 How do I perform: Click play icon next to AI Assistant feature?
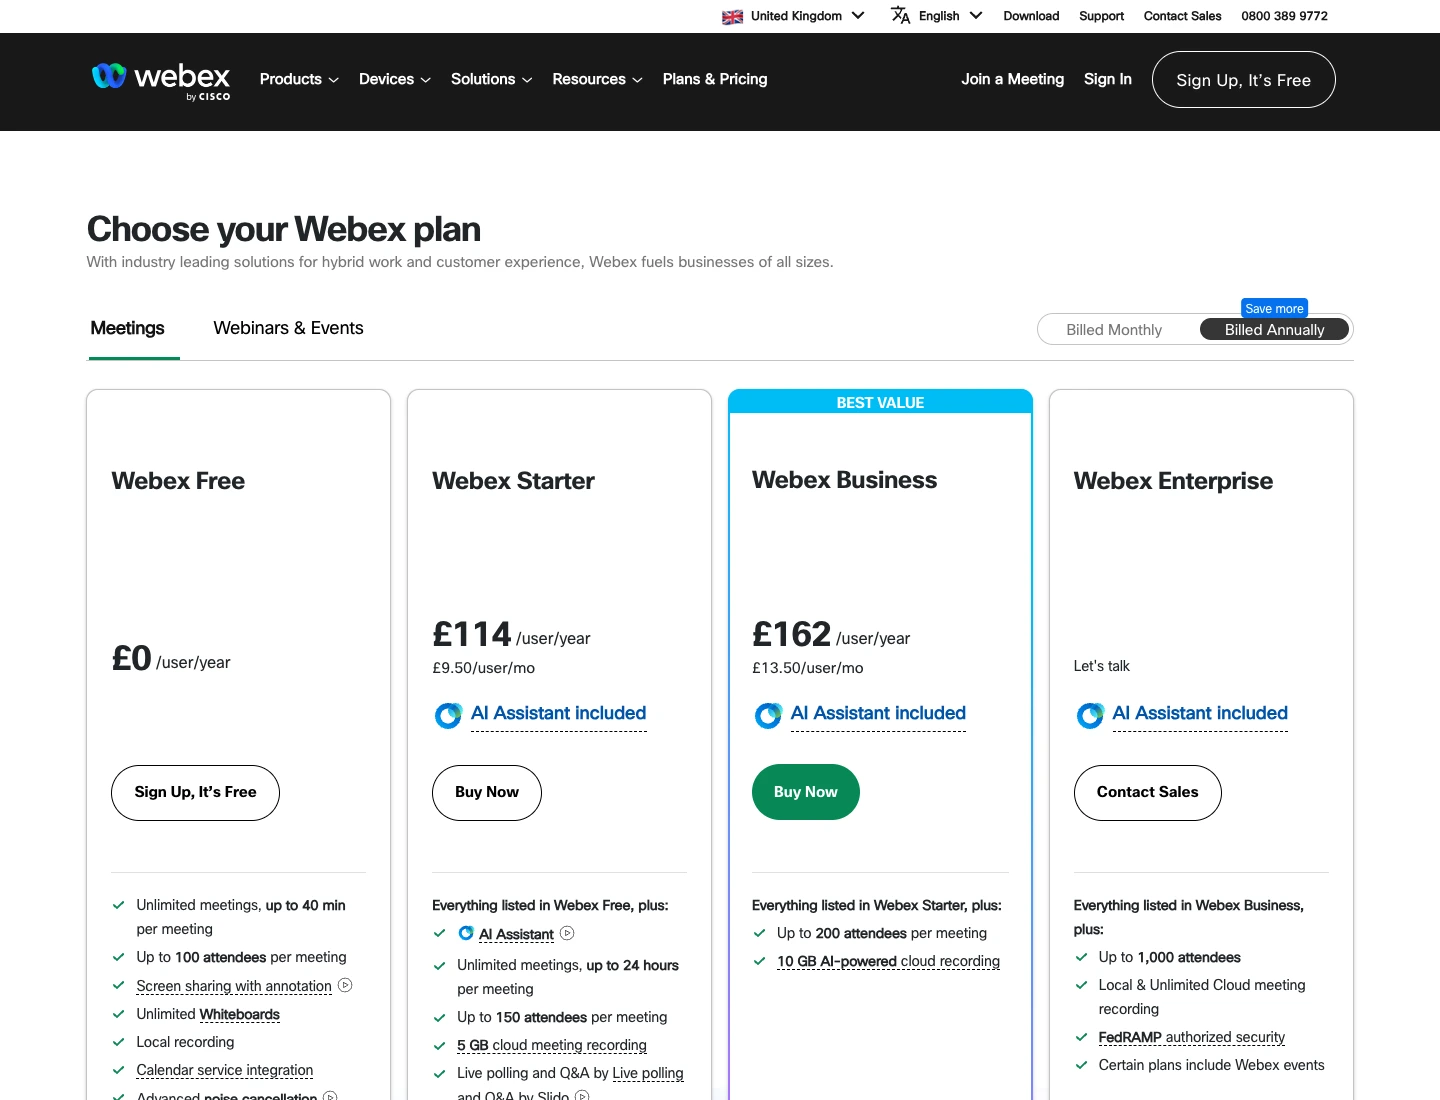point(567,933)
